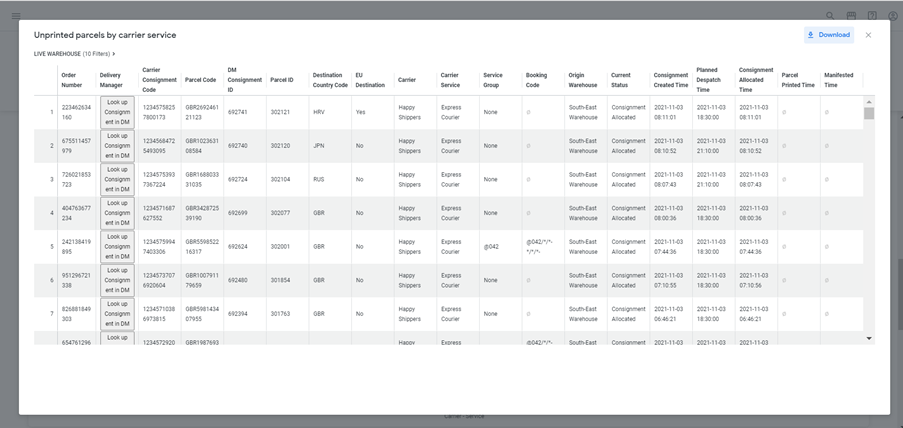Sort by DM Consignment ID header
This screenshot has height=428, width=903.
click(245, 80)
